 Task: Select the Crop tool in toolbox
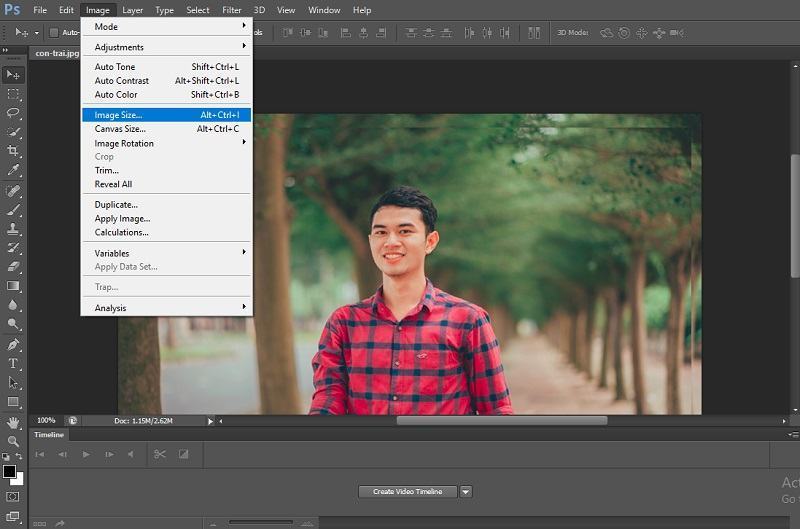tap(13, 150)
